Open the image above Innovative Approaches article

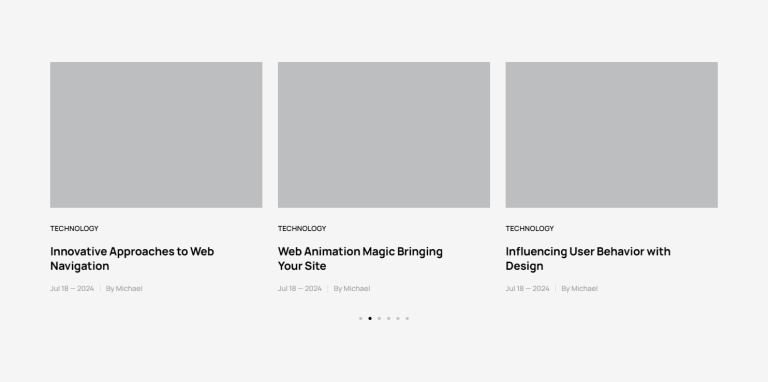[x=156, y=135]
